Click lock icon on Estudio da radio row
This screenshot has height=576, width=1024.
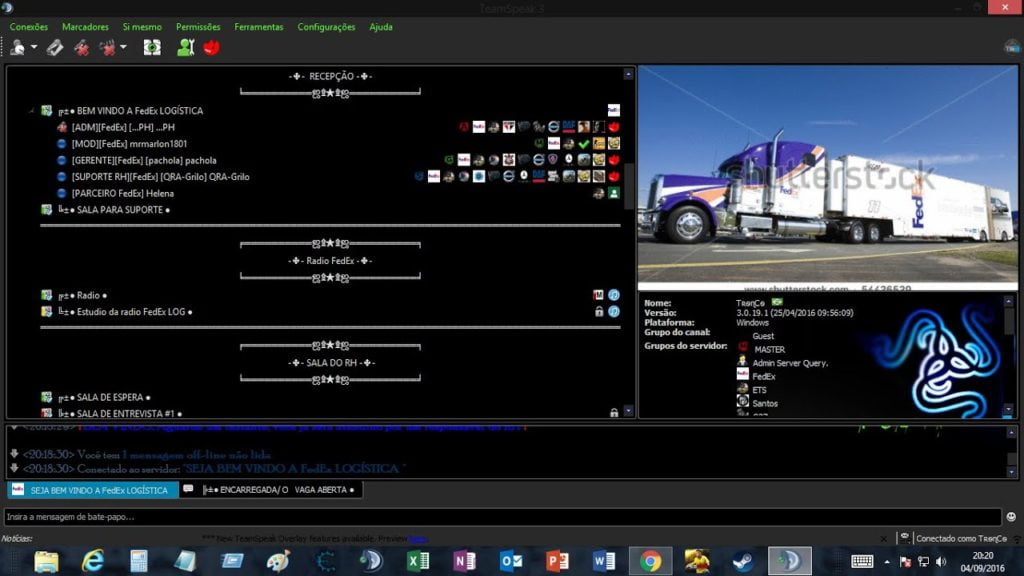[599, 312]
